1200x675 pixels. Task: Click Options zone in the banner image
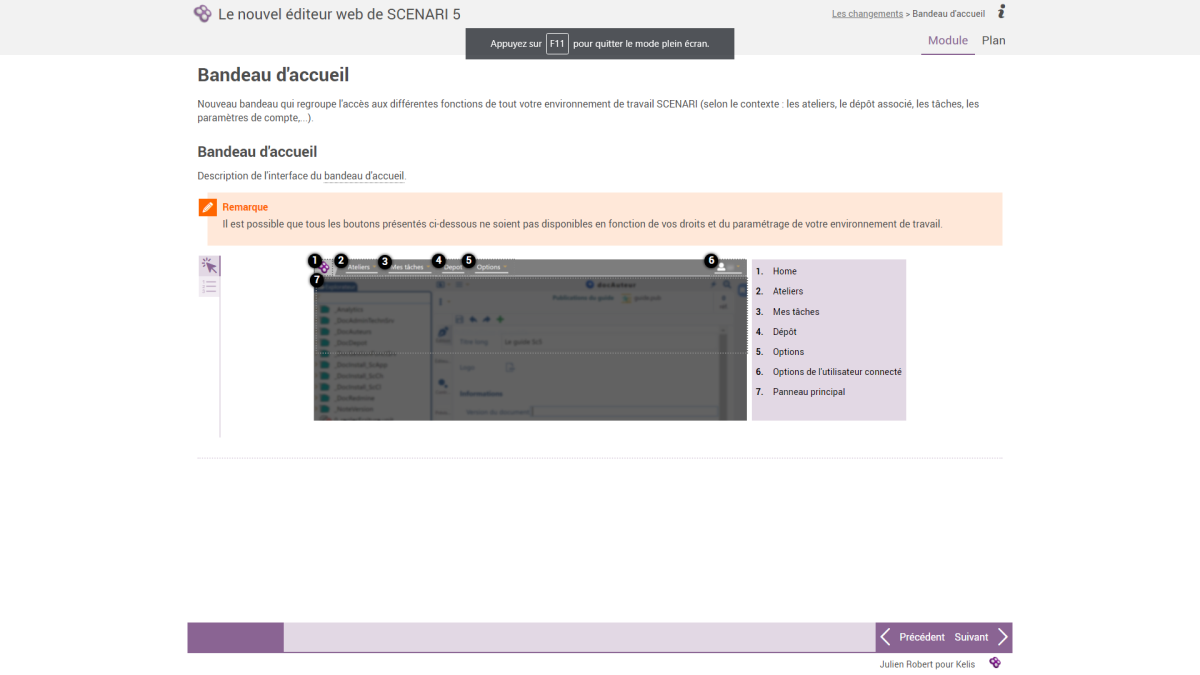click(x=490, y=267)
